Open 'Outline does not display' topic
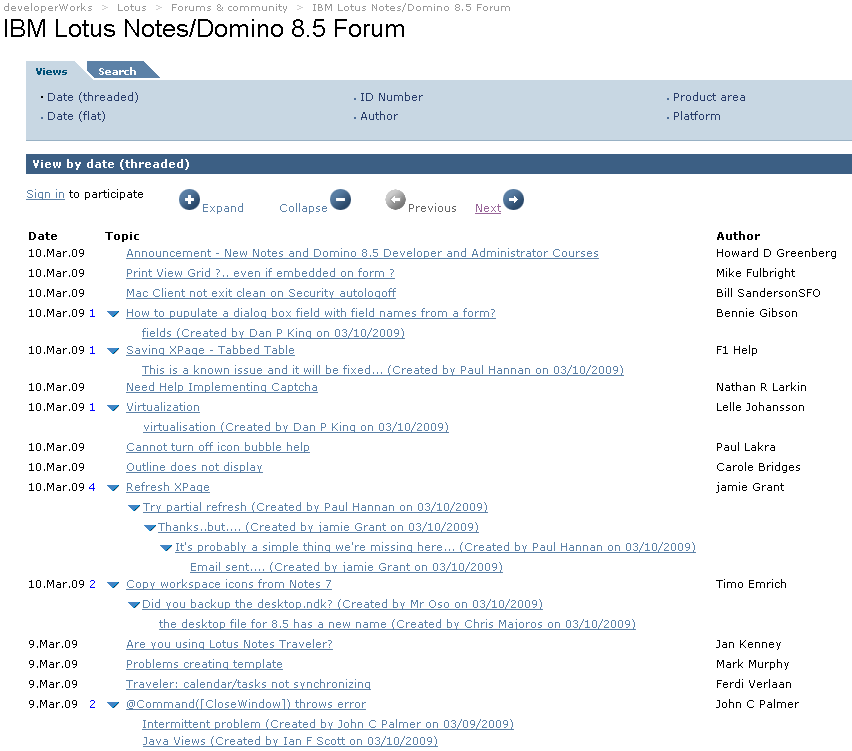Image resolution: width=852 pixels, height=751 pixels. click(x=195, y=467)
